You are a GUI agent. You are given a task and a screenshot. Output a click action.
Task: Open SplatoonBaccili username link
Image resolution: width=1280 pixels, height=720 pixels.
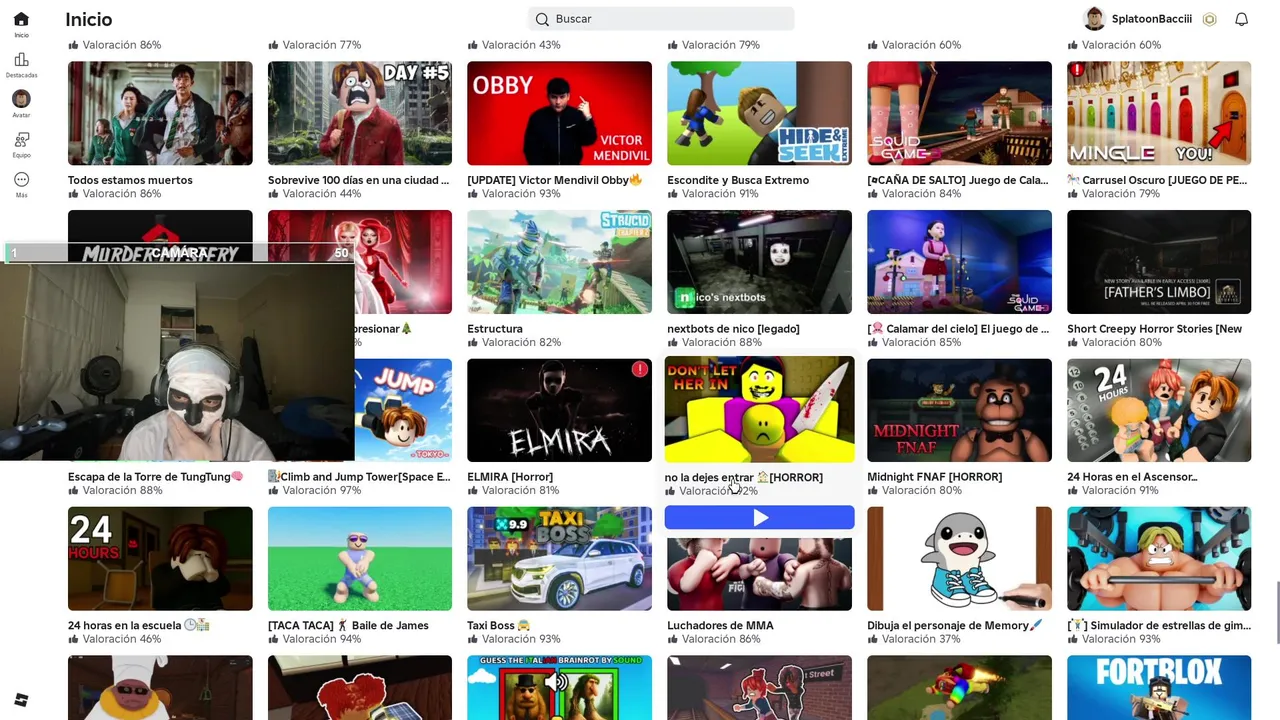(x=1151, y=19)
